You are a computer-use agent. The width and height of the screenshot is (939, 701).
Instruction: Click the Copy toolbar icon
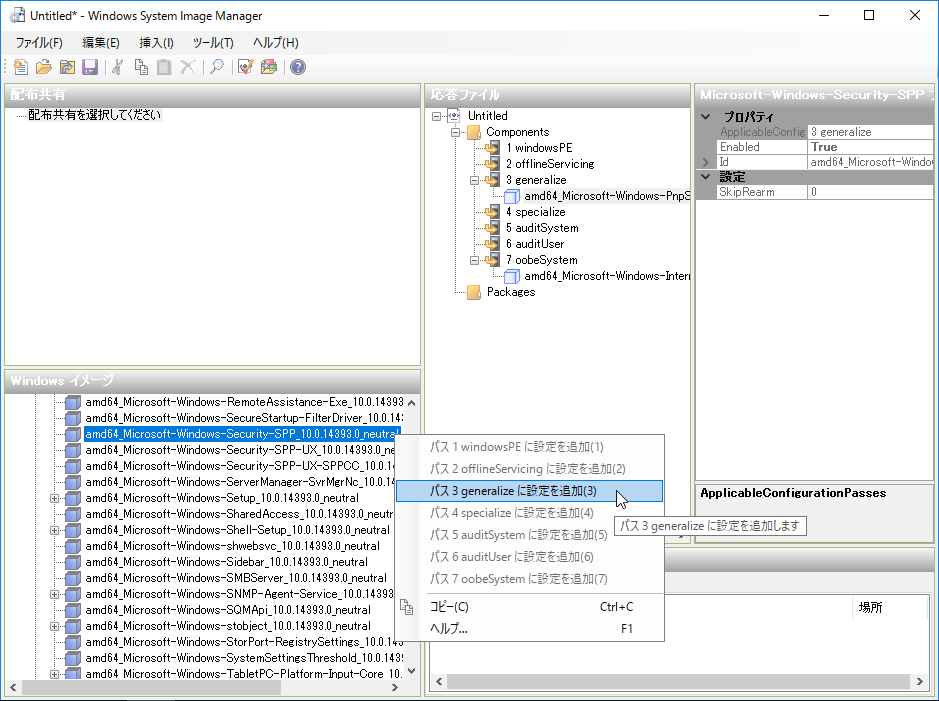pyautogui.click(x=141, y=67)
